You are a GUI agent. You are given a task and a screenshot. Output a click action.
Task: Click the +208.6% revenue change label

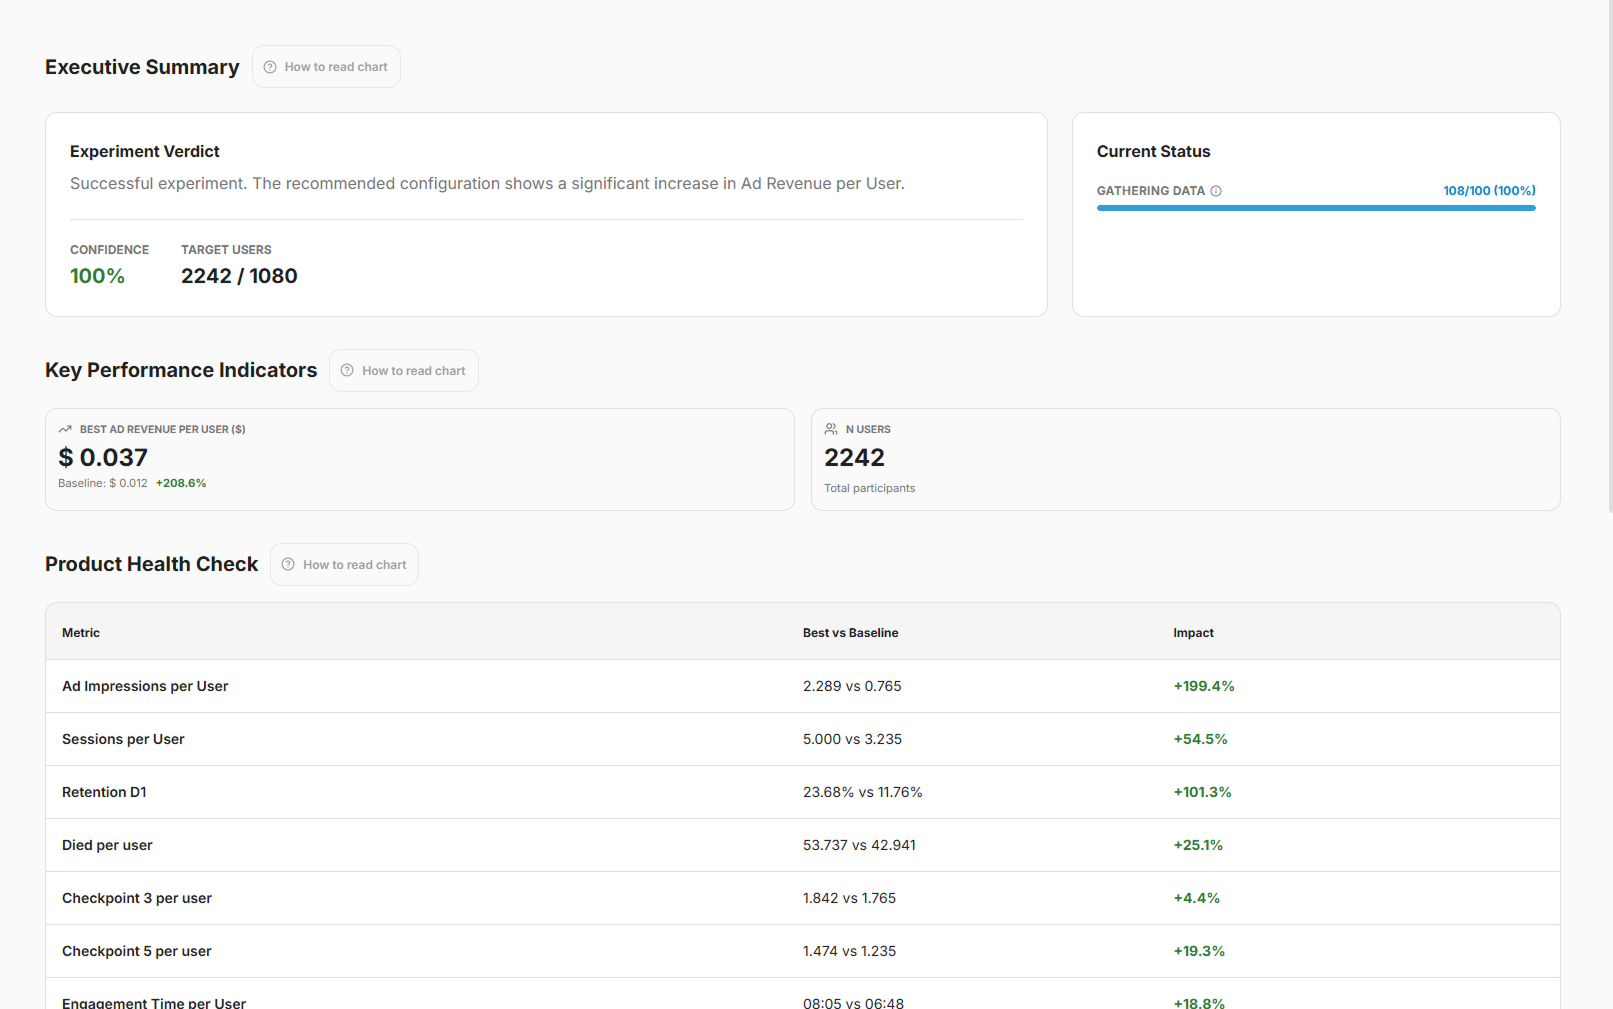(x=181, y=483)
